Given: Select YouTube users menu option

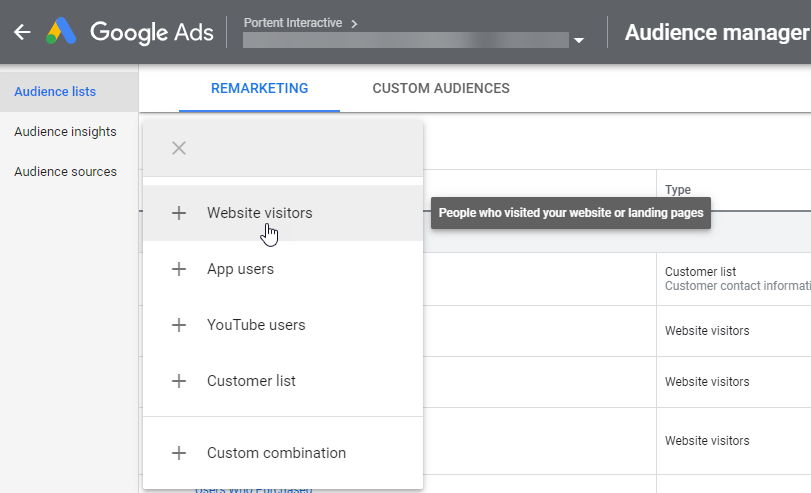Looking at the screenshot, I should pos(283,325).
